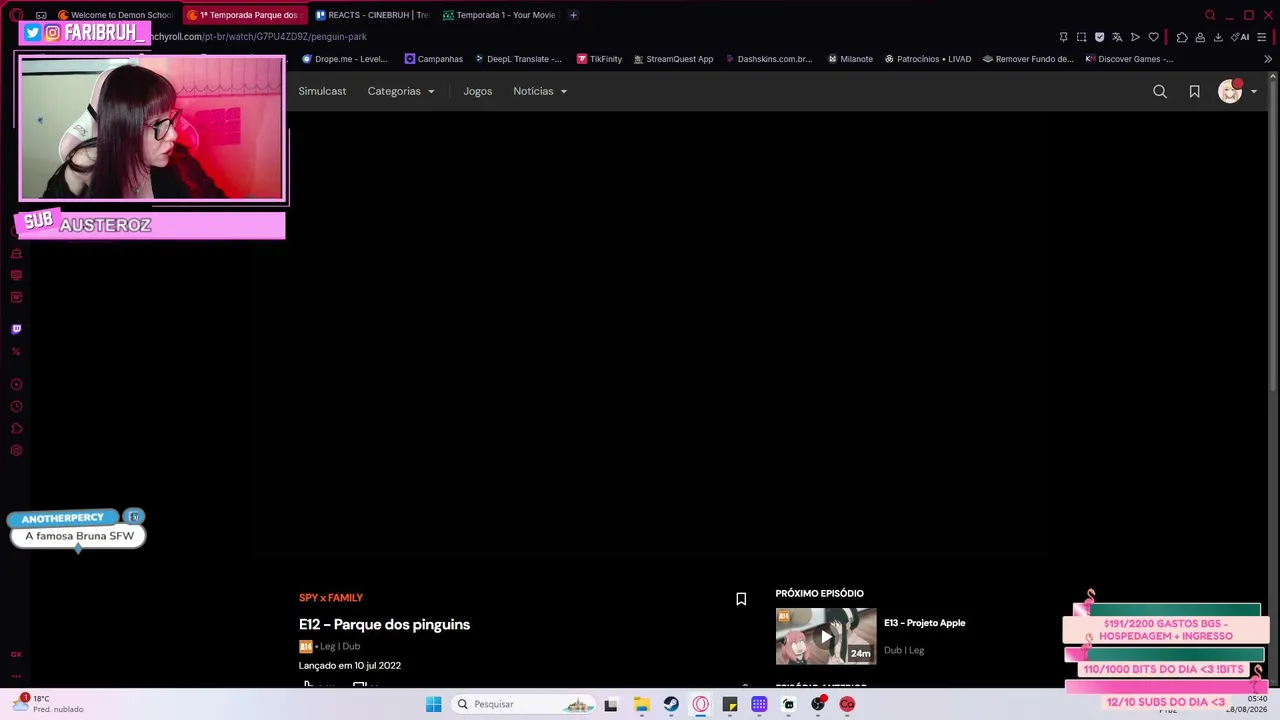Screen dimensions: 1280x720
Task: Add page to bookmarks heart icon
Action: coord(1153,37)
